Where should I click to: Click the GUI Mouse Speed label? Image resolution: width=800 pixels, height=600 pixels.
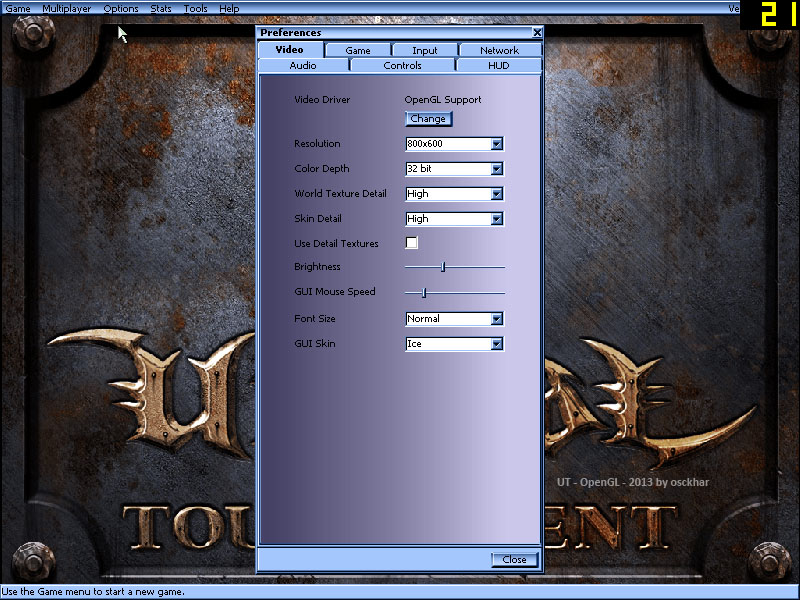point(335,291)
